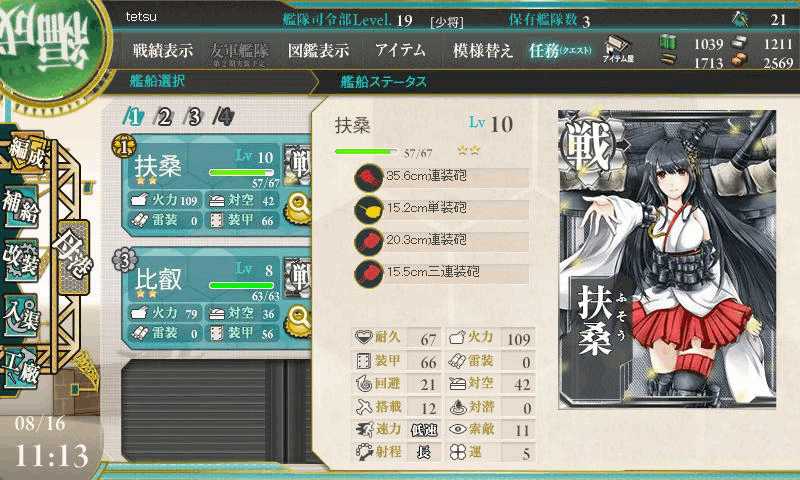800x480 pixels.
Task: Select the 15.2cm単装砲 equipment slot
Action: (442, 209)
